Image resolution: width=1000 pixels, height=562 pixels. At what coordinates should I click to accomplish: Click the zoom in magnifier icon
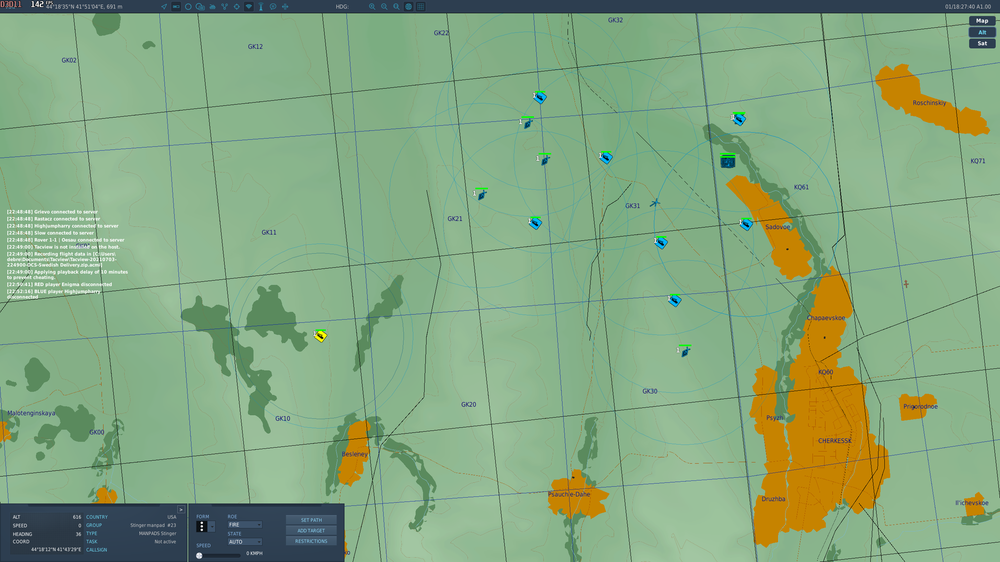(372, 6)
